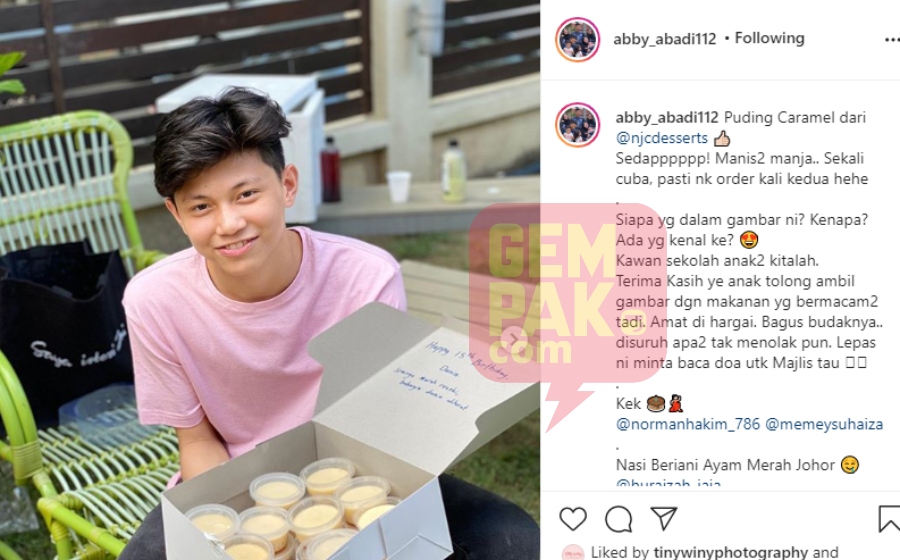Open the @njcdesserts mention link
This screenshot has height=560, width=900.
(662, 138)
